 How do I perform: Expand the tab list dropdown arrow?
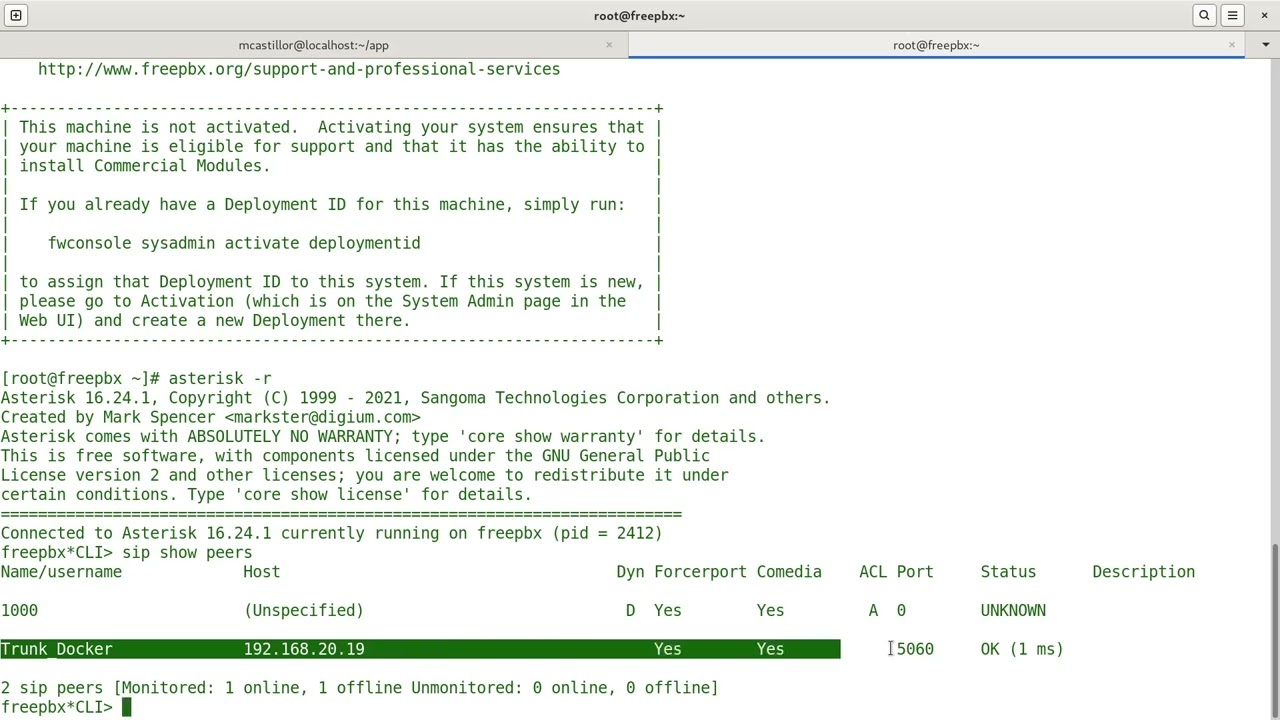point(1265,45)
